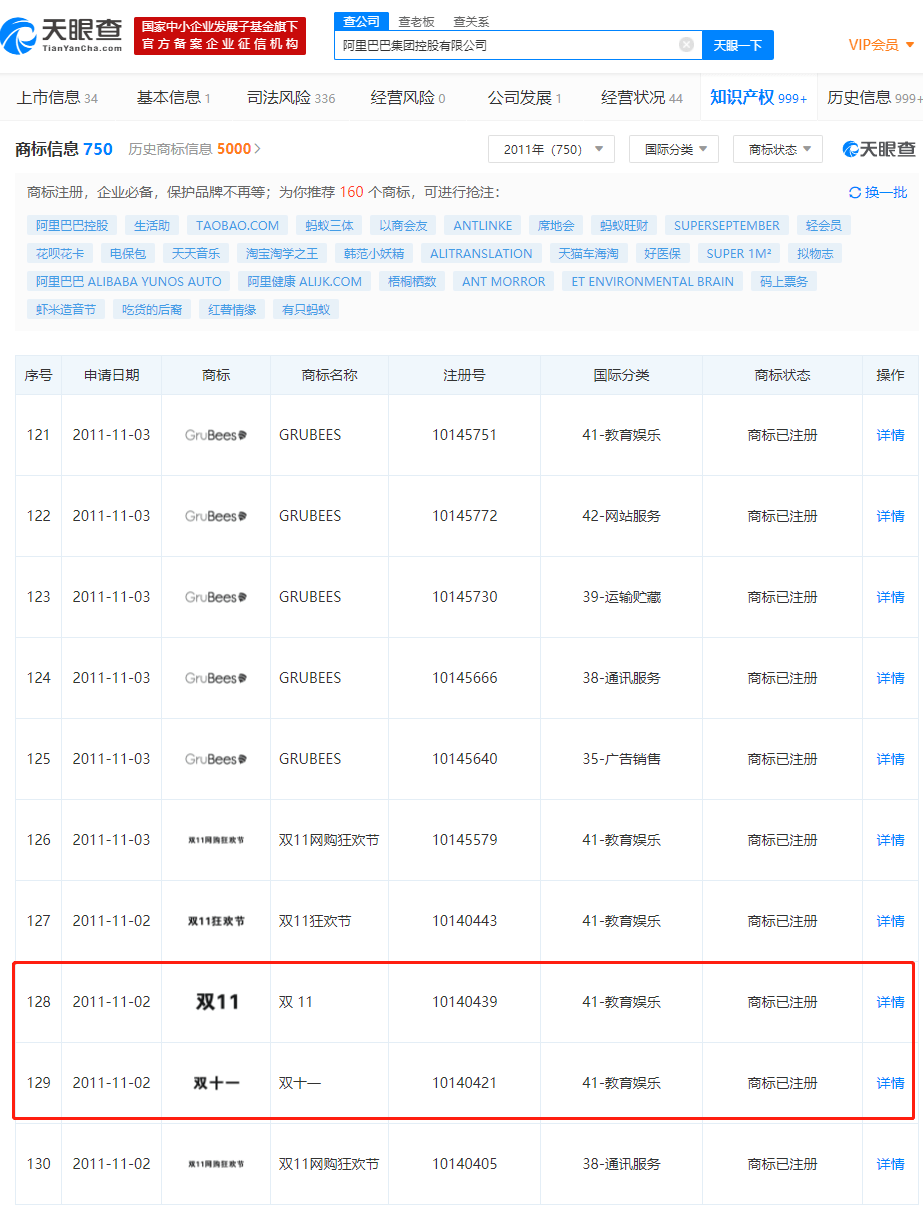This screenshot has height=1208, width=923.
Task: View the 双11狂欢节 trademark image in row 127
Action: tap(216, 921)
